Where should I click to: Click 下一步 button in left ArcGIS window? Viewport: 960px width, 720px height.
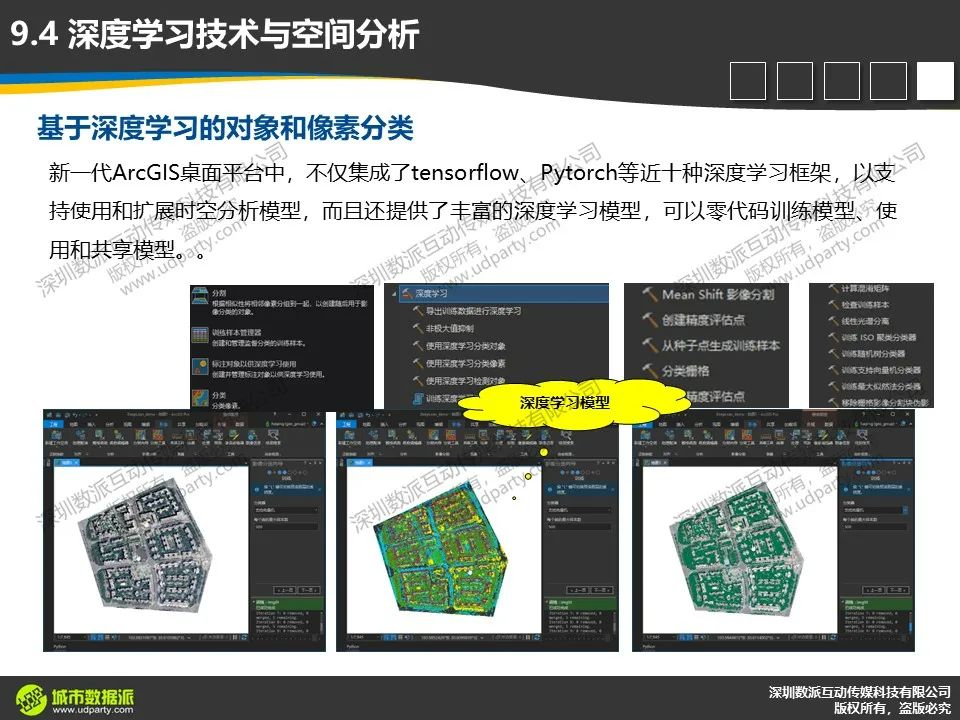click(x=309, y=590)
